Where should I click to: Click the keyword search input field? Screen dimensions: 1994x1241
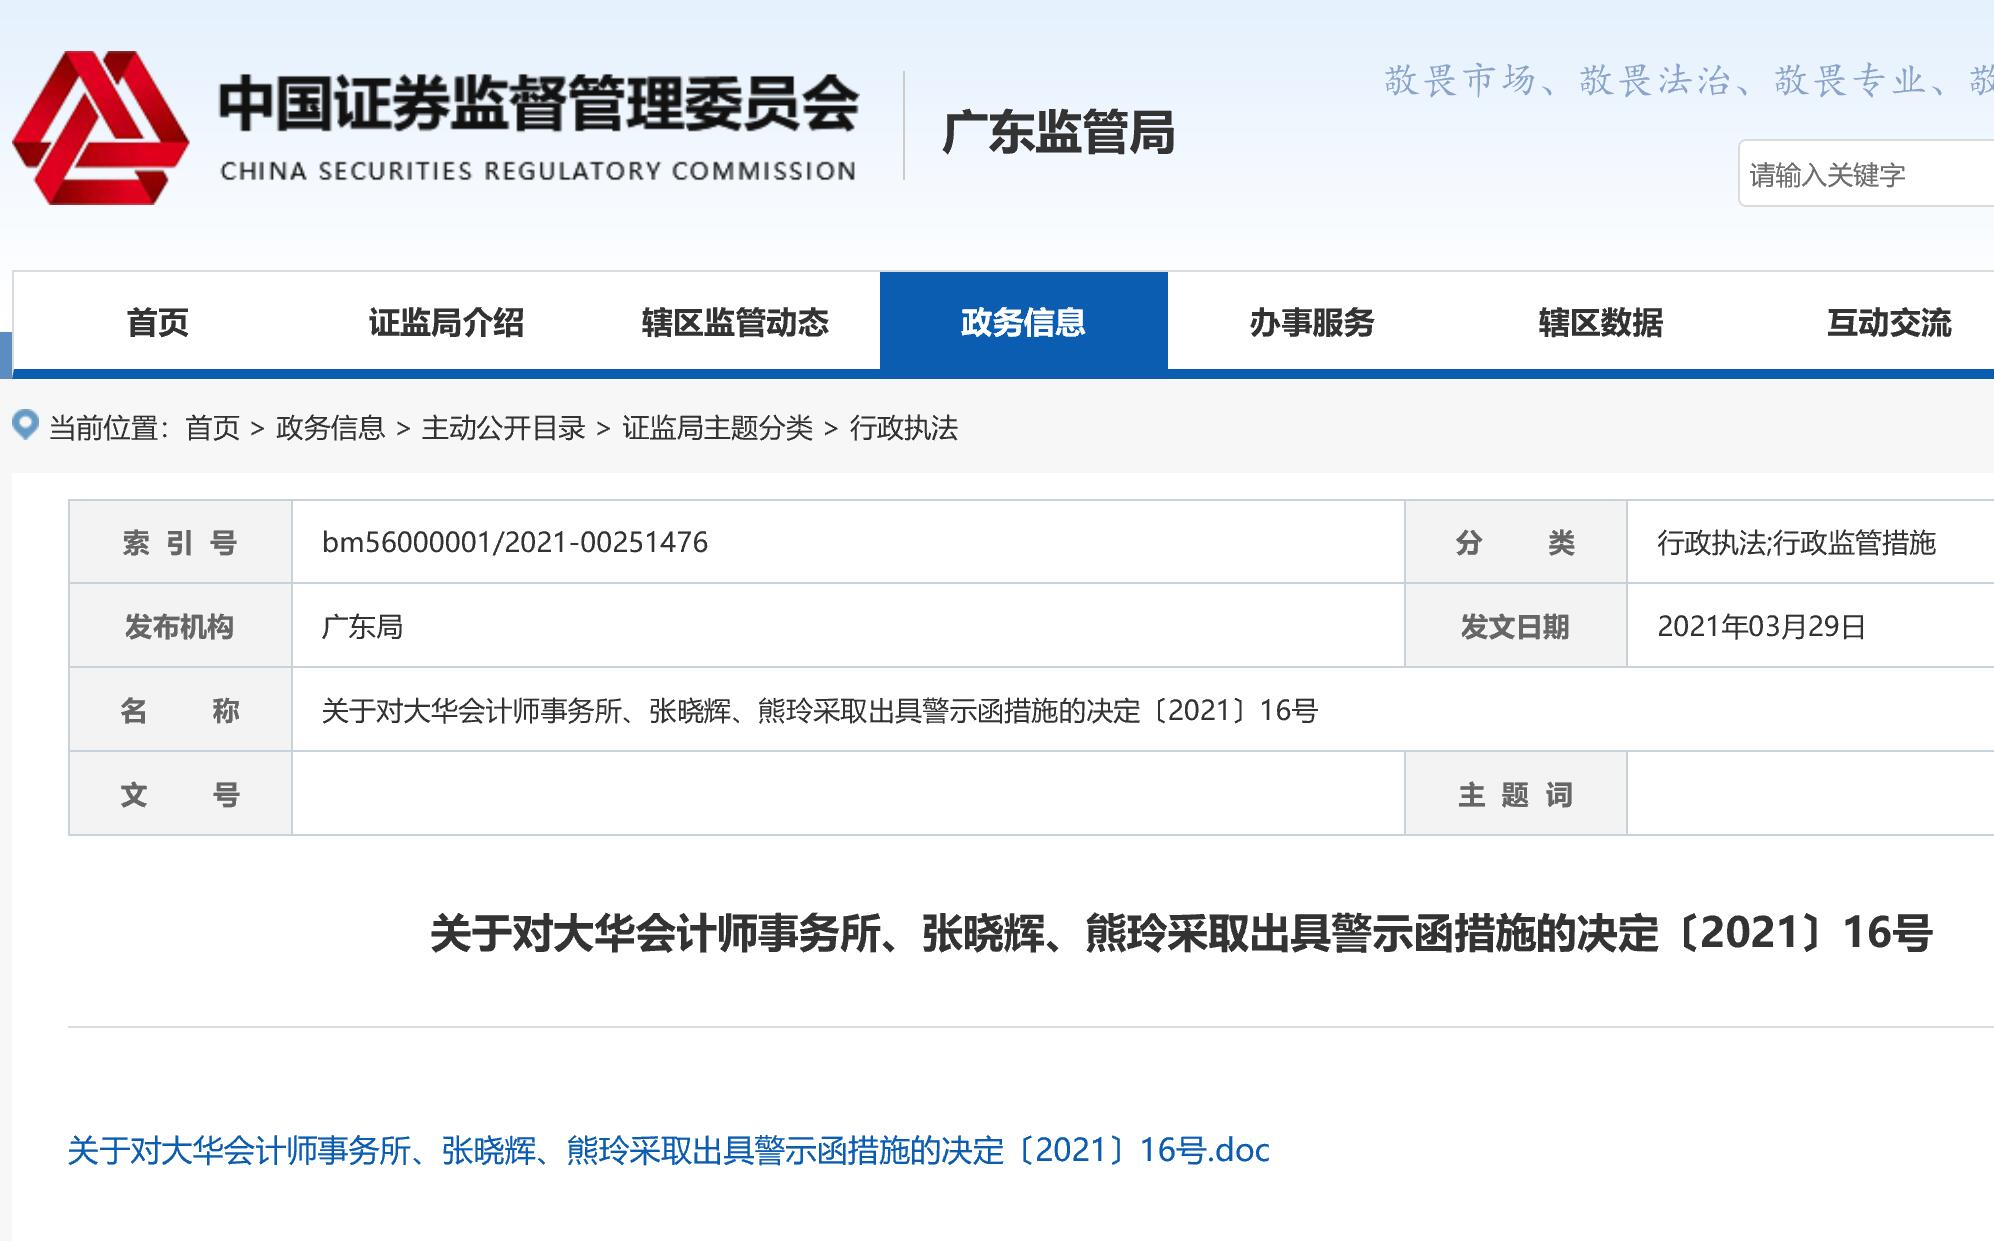(x=1865, y=175)
